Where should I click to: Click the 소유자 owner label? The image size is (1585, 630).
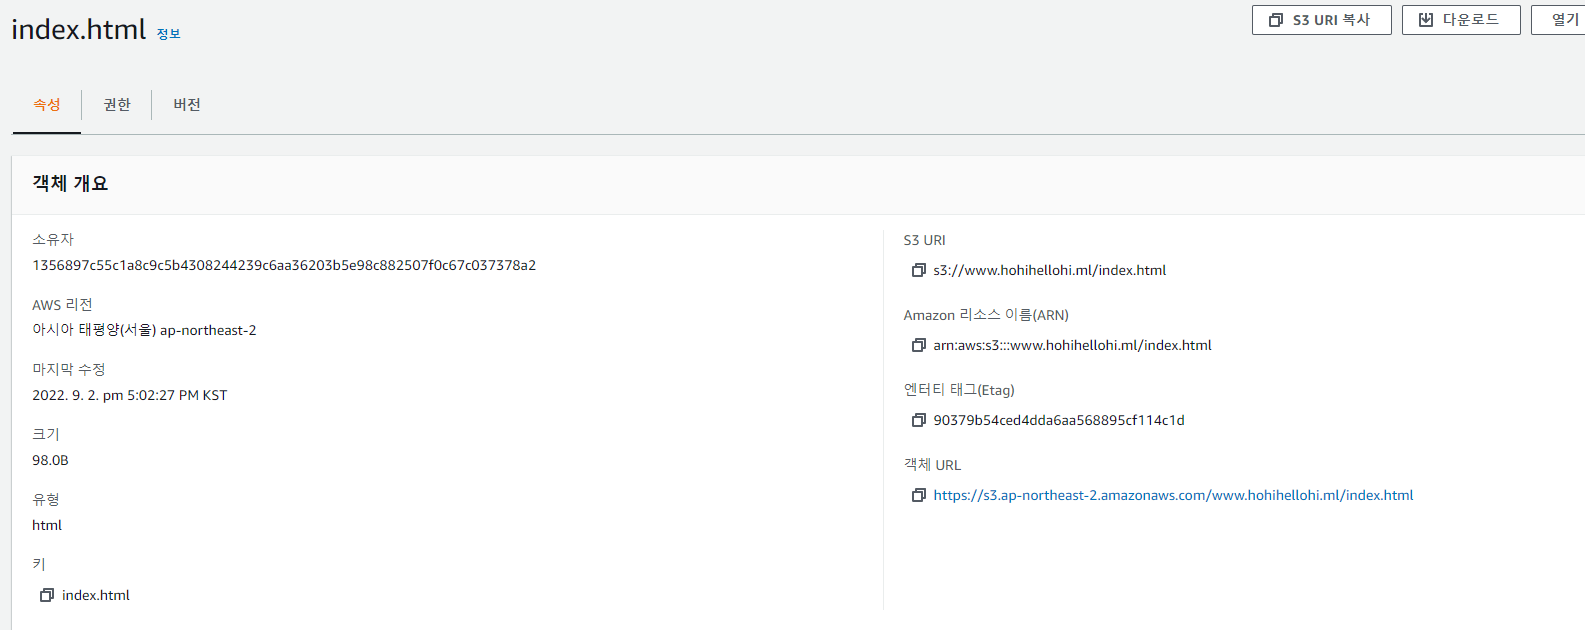coord(53,240)
